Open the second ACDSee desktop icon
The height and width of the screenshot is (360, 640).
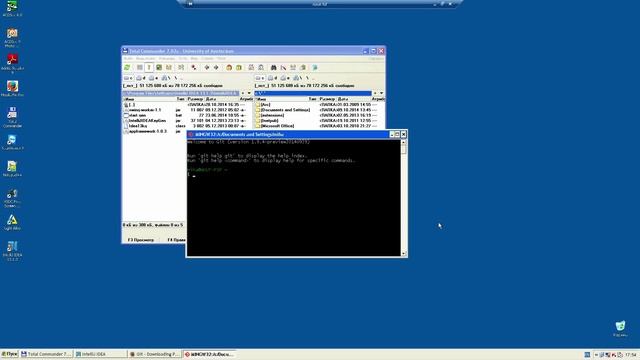pyautogui.click(x=12, y=38)
